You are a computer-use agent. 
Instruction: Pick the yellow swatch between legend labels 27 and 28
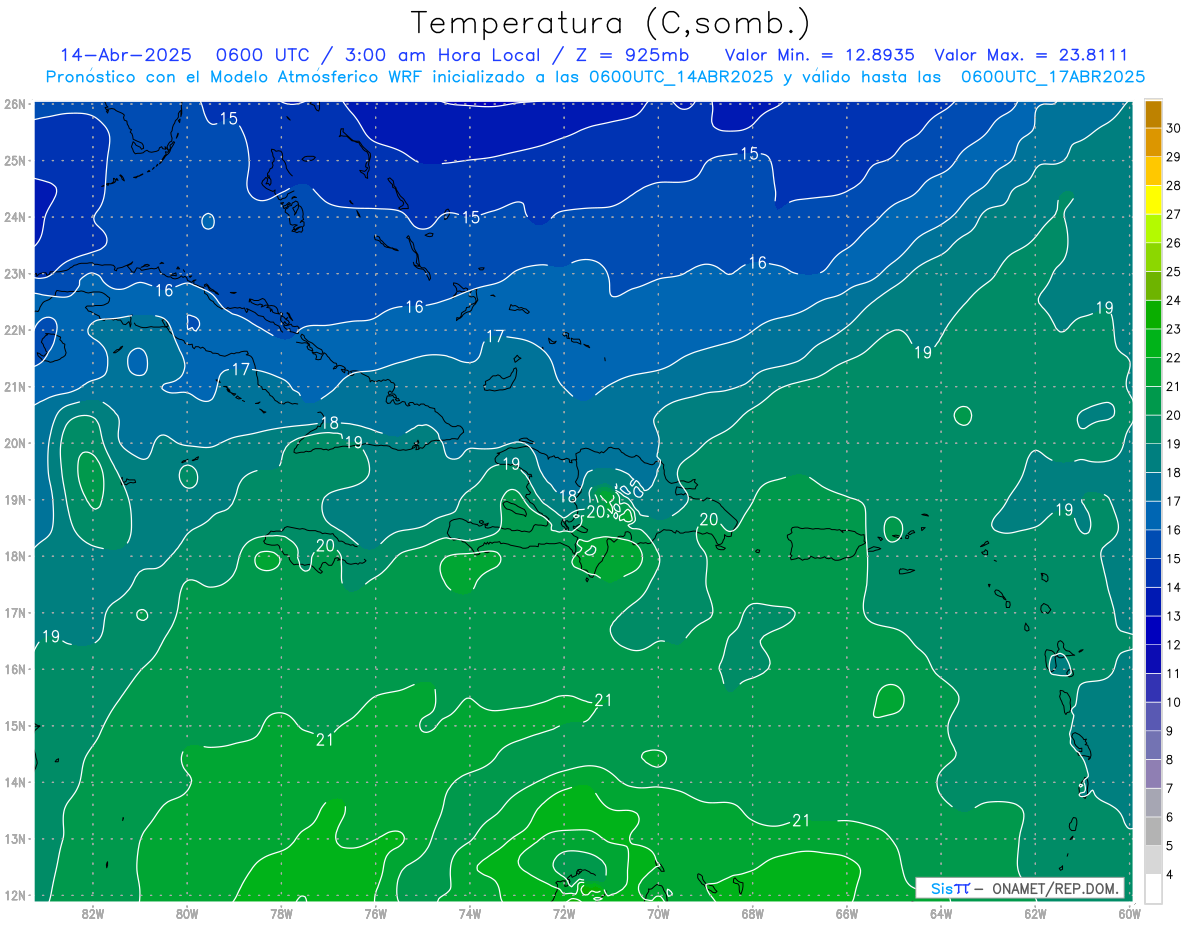click(1154, 200)
